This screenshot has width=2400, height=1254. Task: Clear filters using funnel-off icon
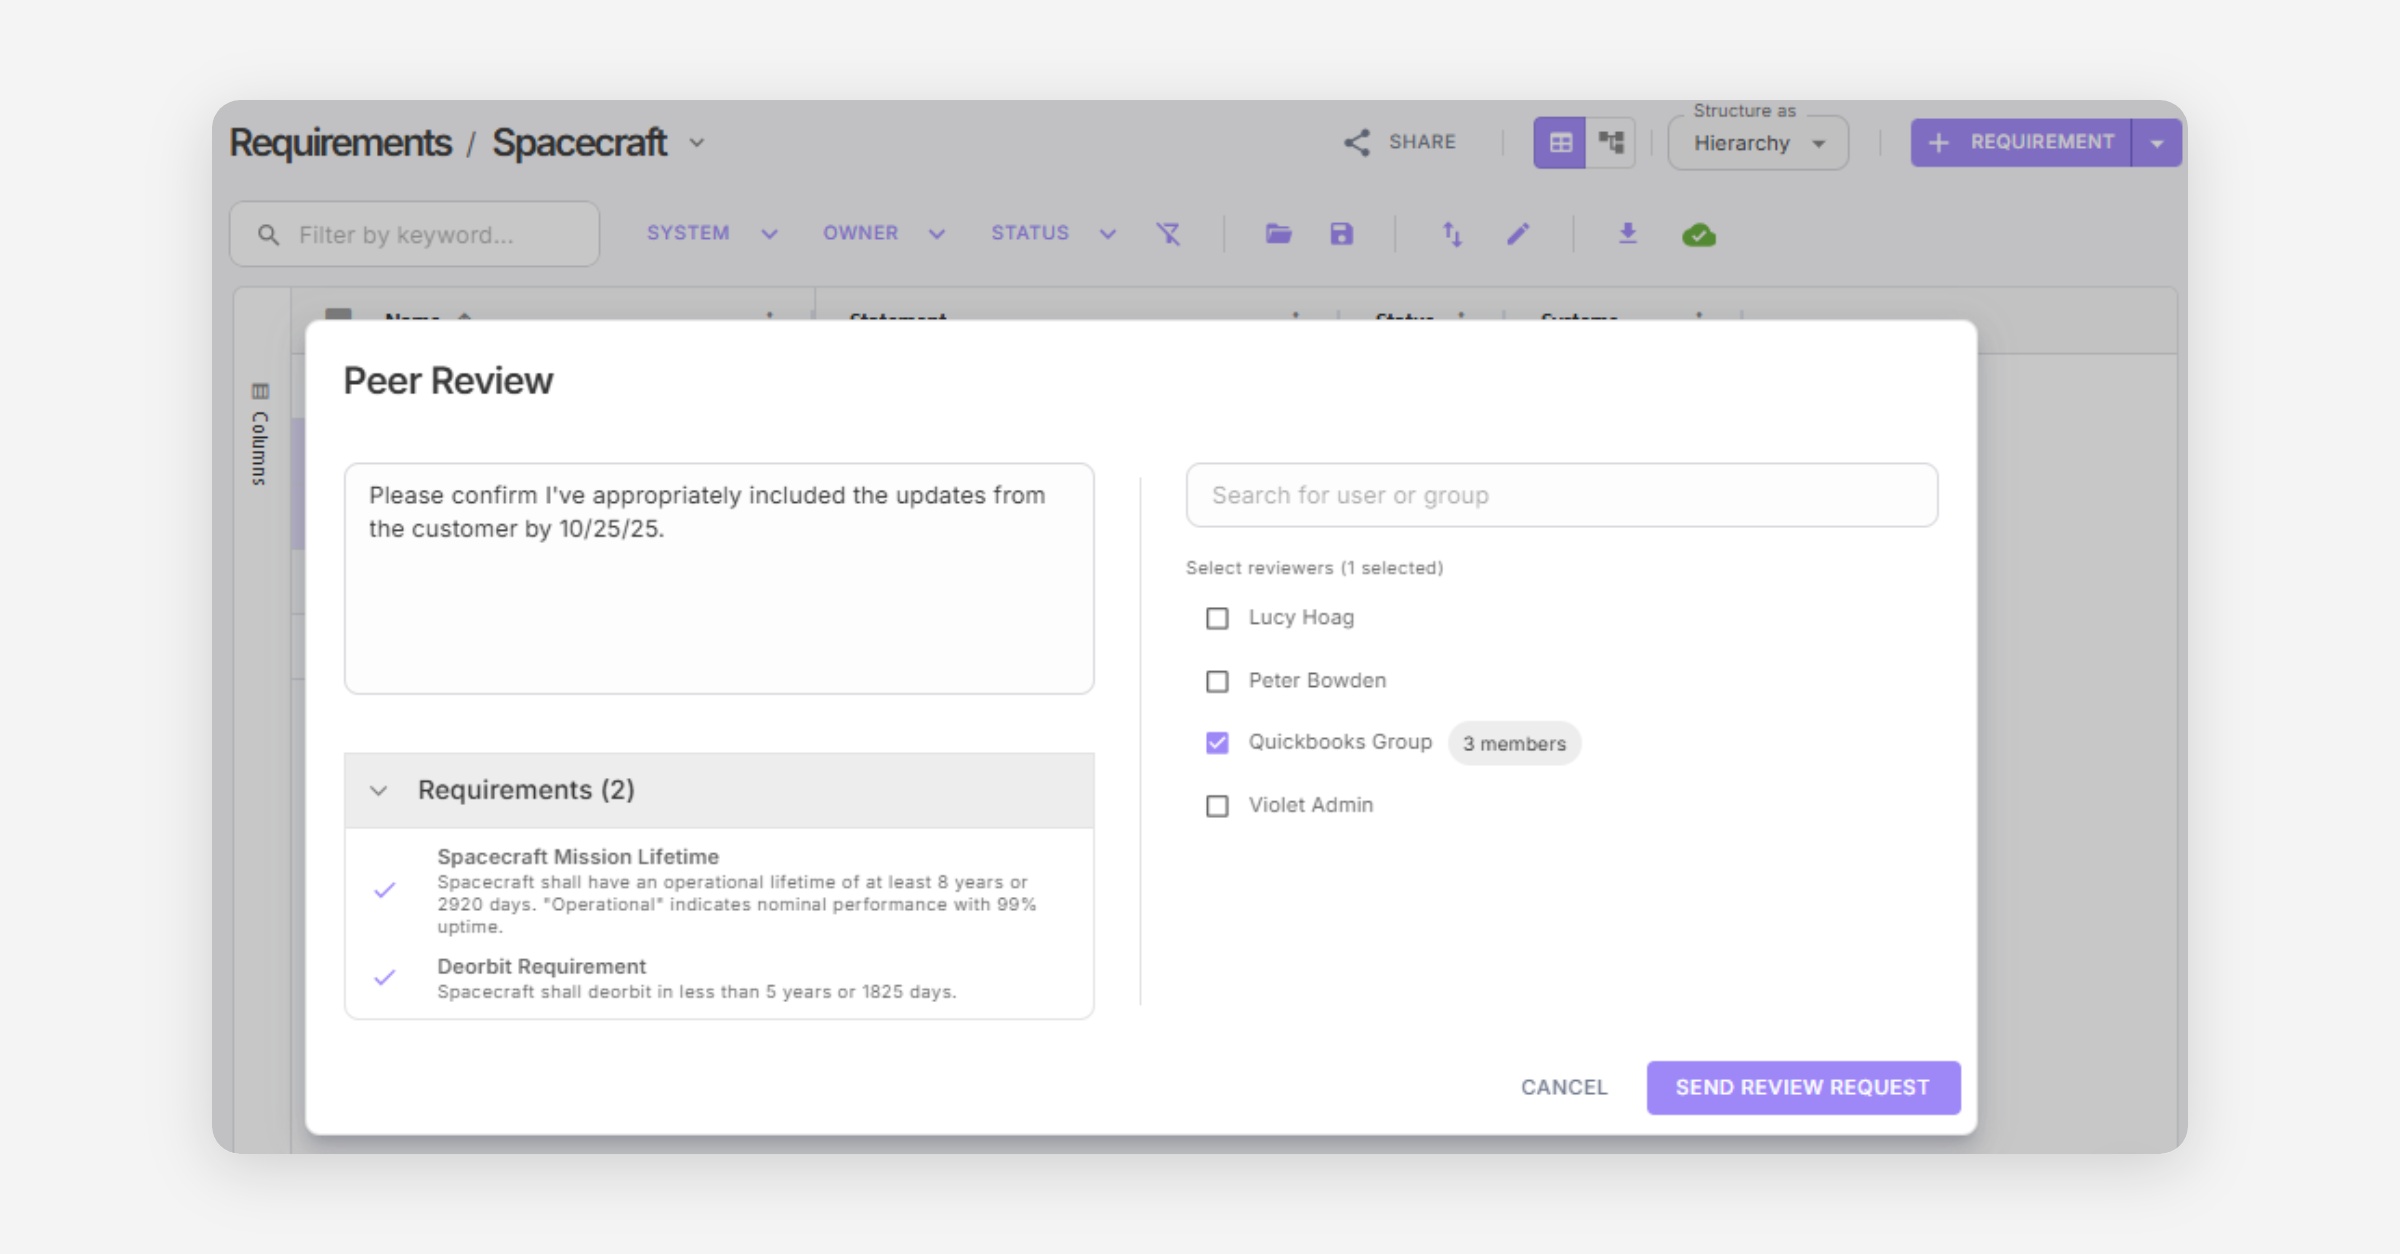(x=1168, y=234)
